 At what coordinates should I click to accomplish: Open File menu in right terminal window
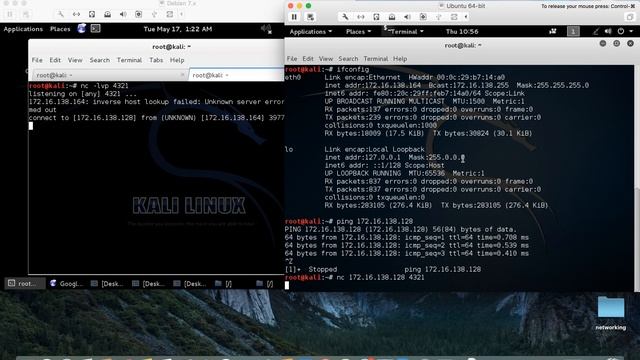pos(292,59)
